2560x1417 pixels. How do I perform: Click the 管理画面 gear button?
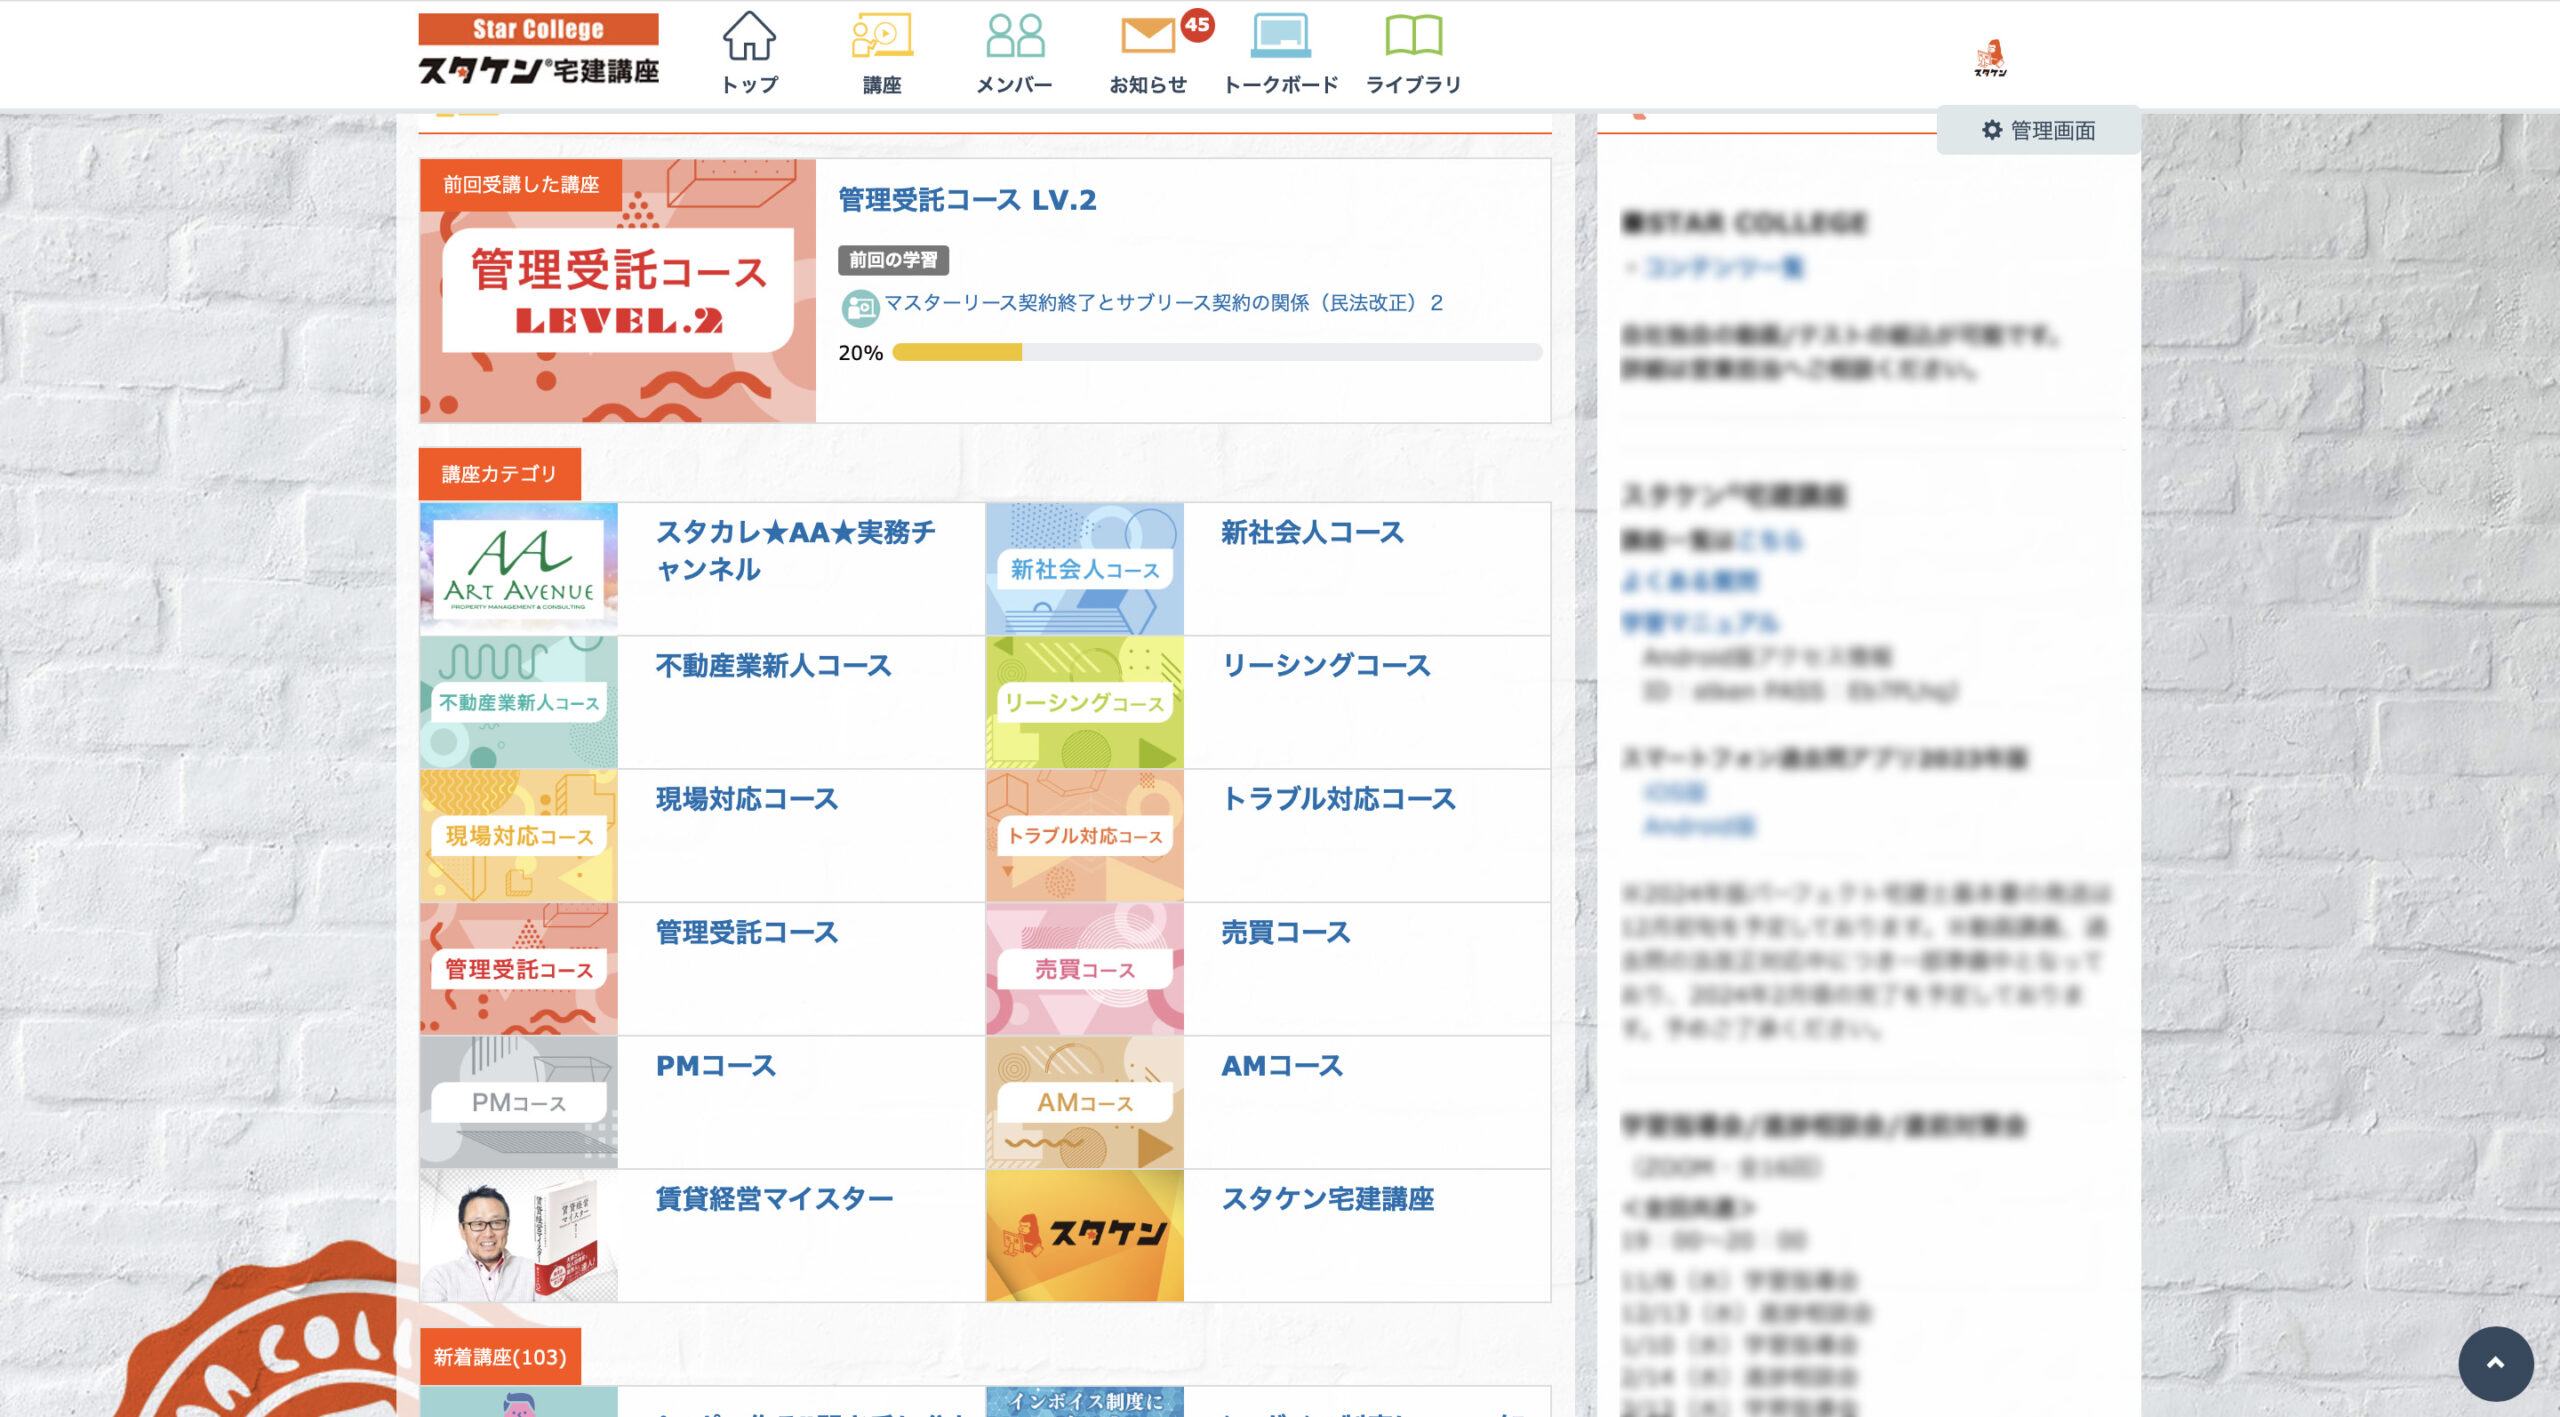2038,130
